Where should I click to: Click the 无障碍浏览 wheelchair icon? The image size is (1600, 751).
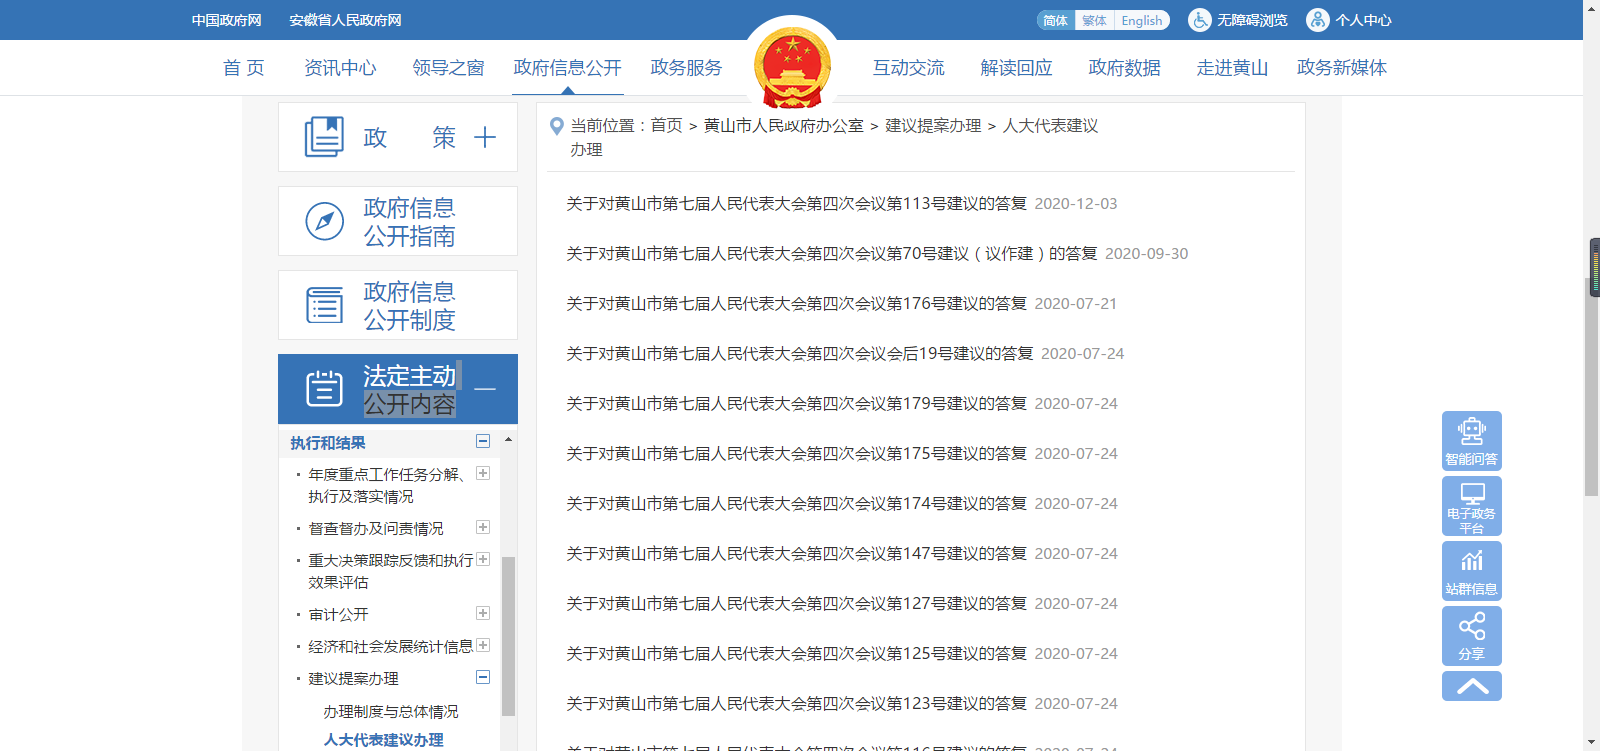coord(1199,20)
